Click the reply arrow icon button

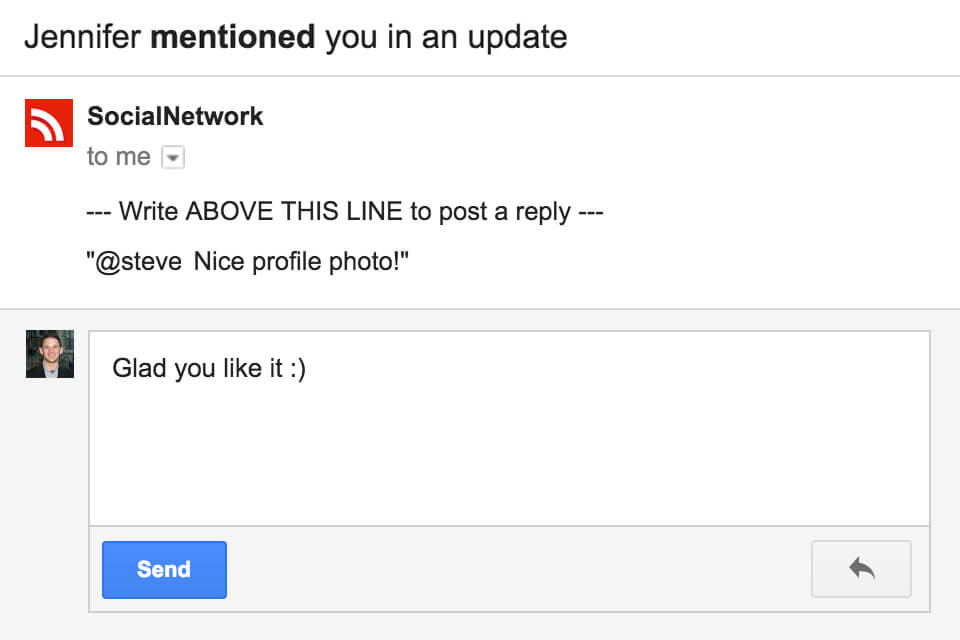click(x=861, y=569)
